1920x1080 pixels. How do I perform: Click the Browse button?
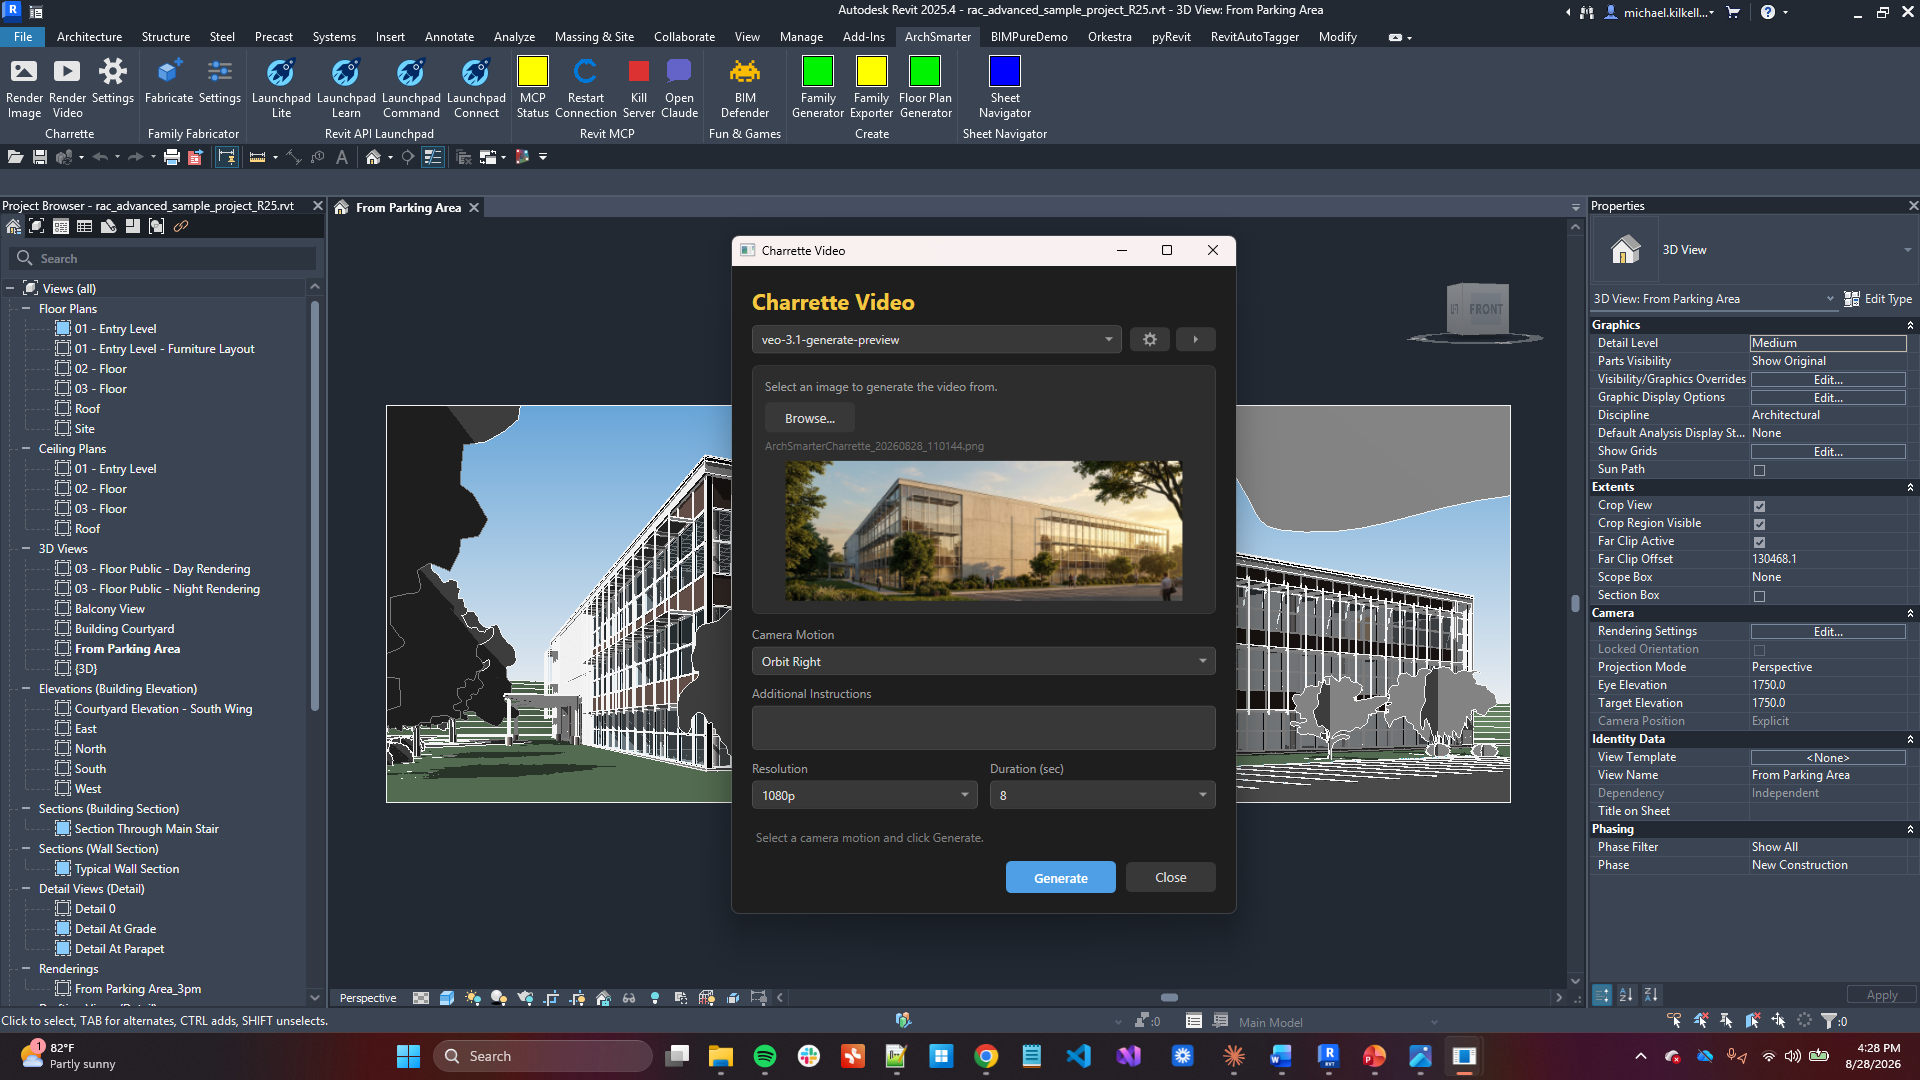[x=809, y=419]
